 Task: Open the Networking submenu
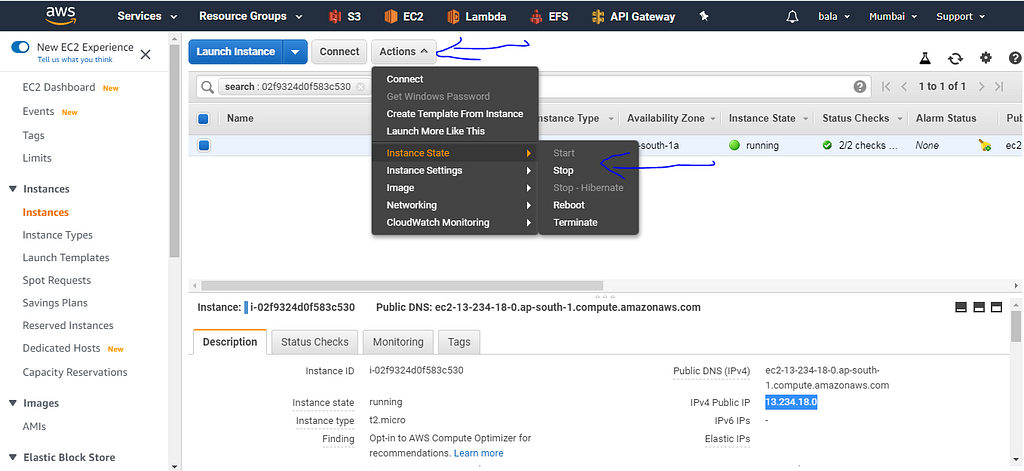455,205
